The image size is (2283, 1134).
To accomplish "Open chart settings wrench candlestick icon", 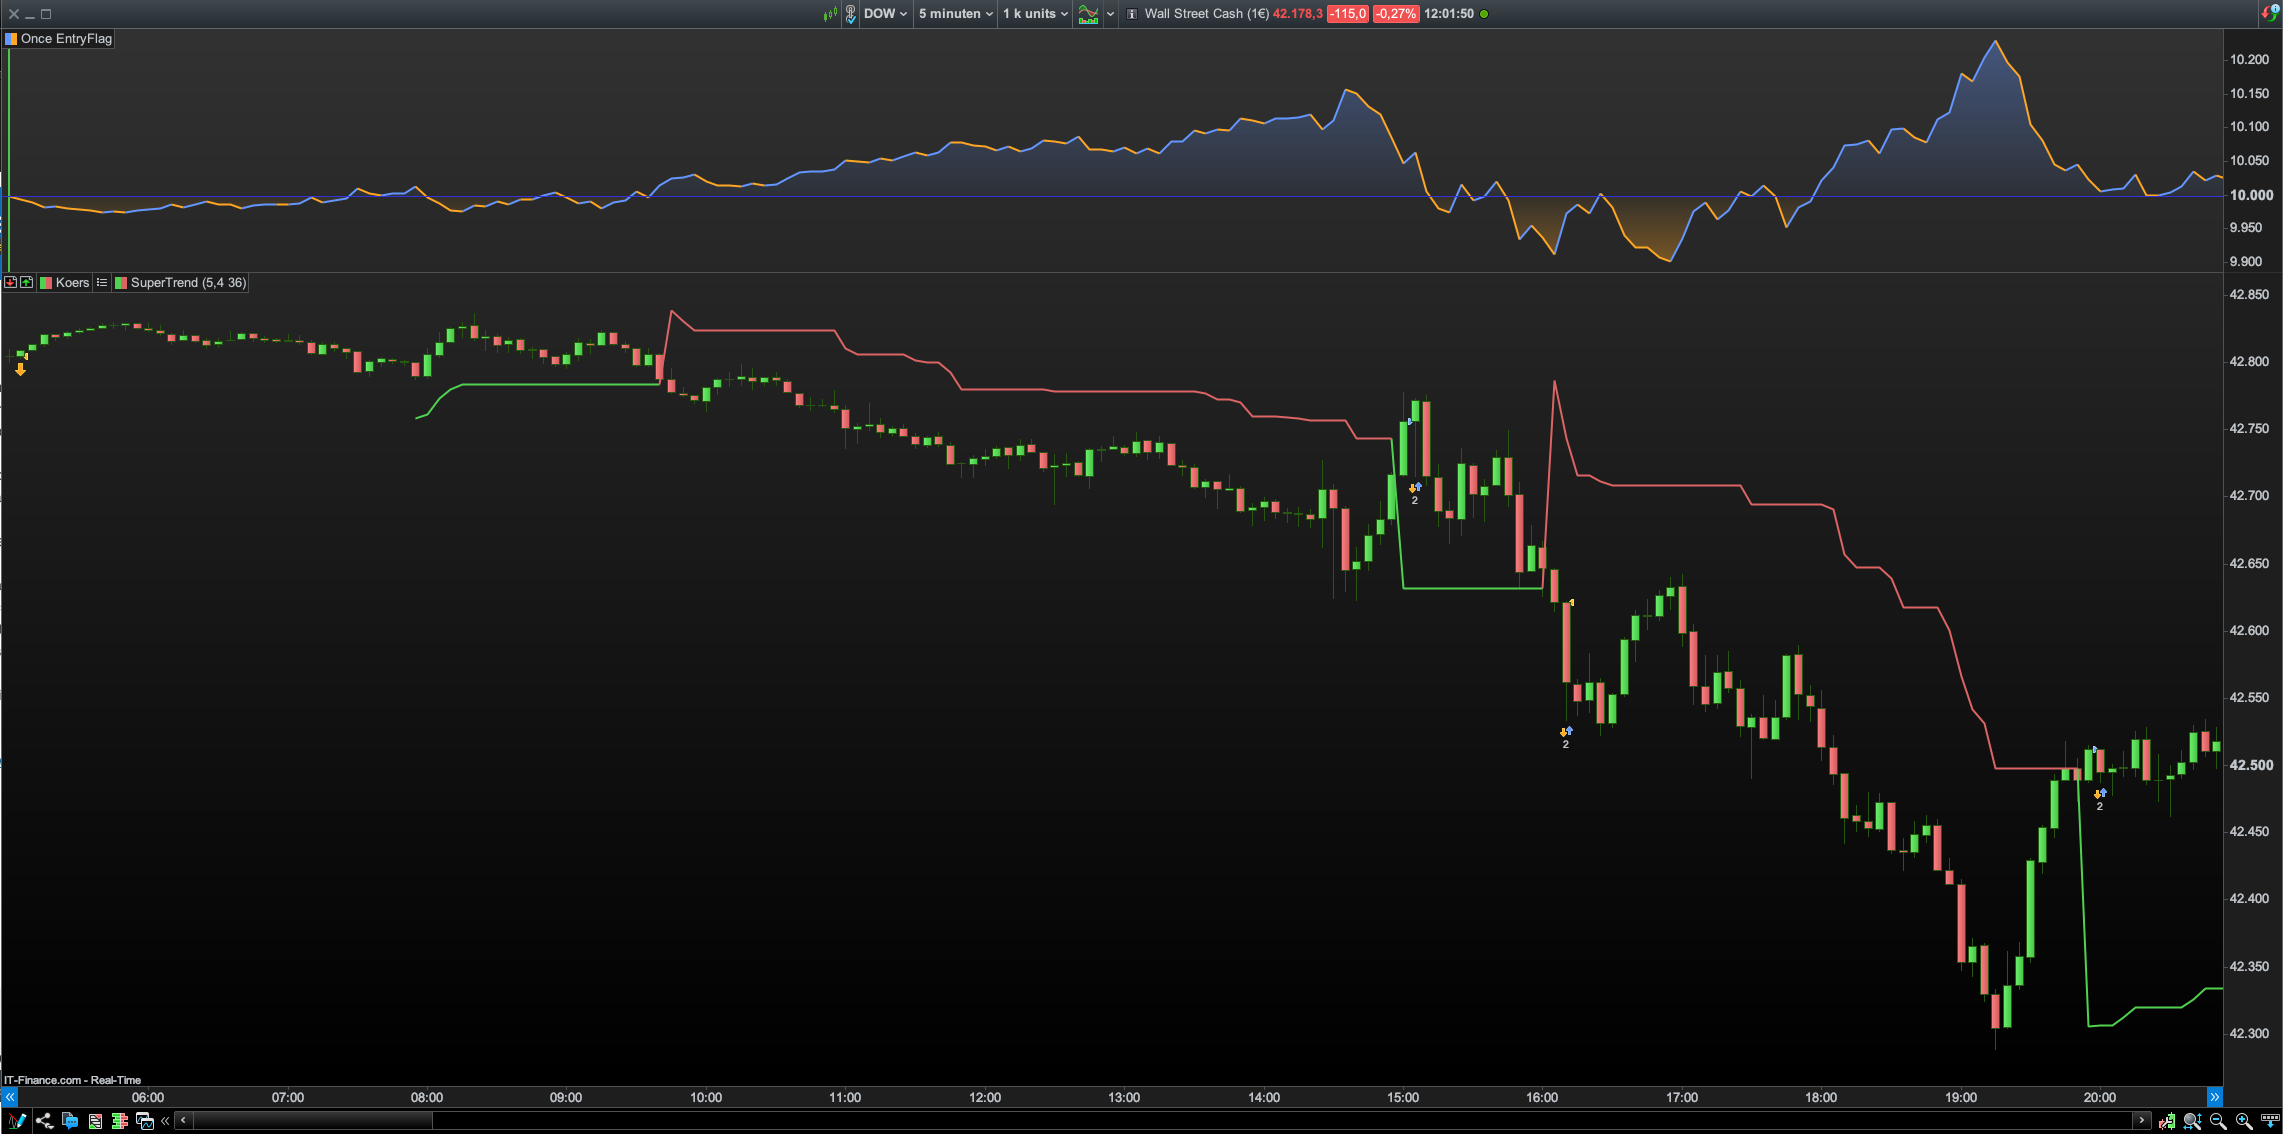I will coord(2167,1121).
